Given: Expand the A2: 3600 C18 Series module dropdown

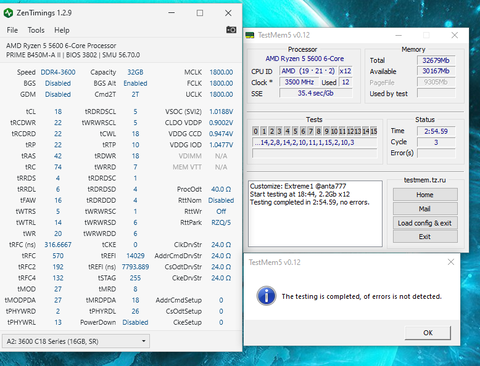Looking at the screenshot, I should coord(76,341).
